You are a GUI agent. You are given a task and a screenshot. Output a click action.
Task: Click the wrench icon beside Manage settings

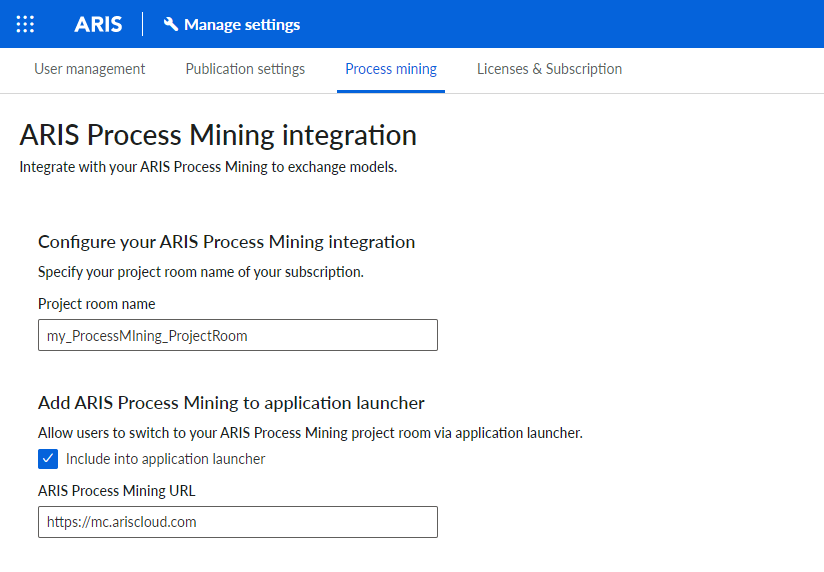pos(170,24)
